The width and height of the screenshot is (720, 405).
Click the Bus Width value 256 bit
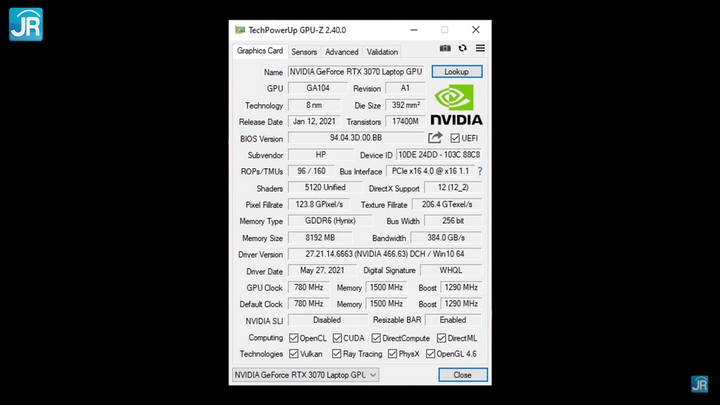click(453, 221)
